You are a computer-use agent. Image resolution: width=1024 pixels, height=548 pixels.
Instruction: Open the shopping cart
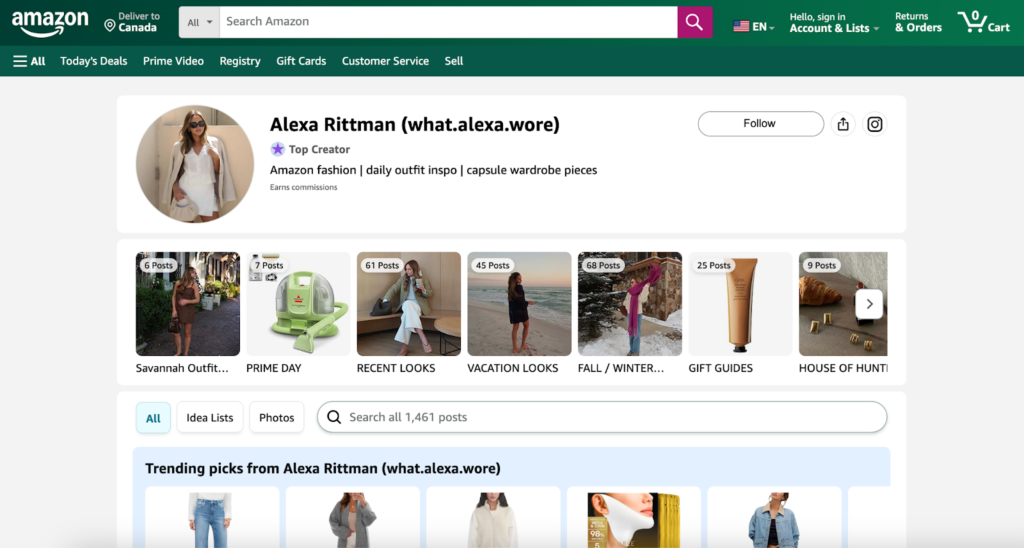(x=983, y=22)
